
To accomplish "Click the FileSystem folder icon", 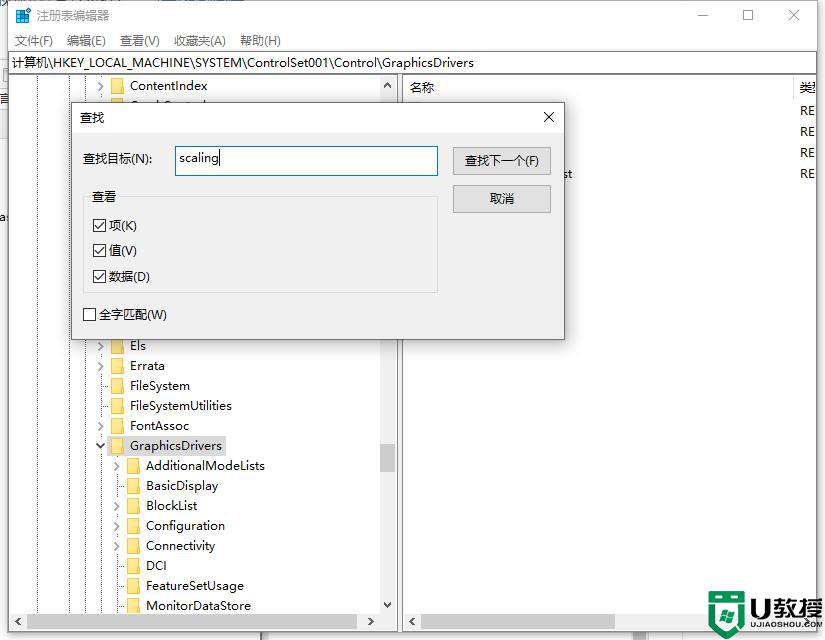I will coord(117,386).
